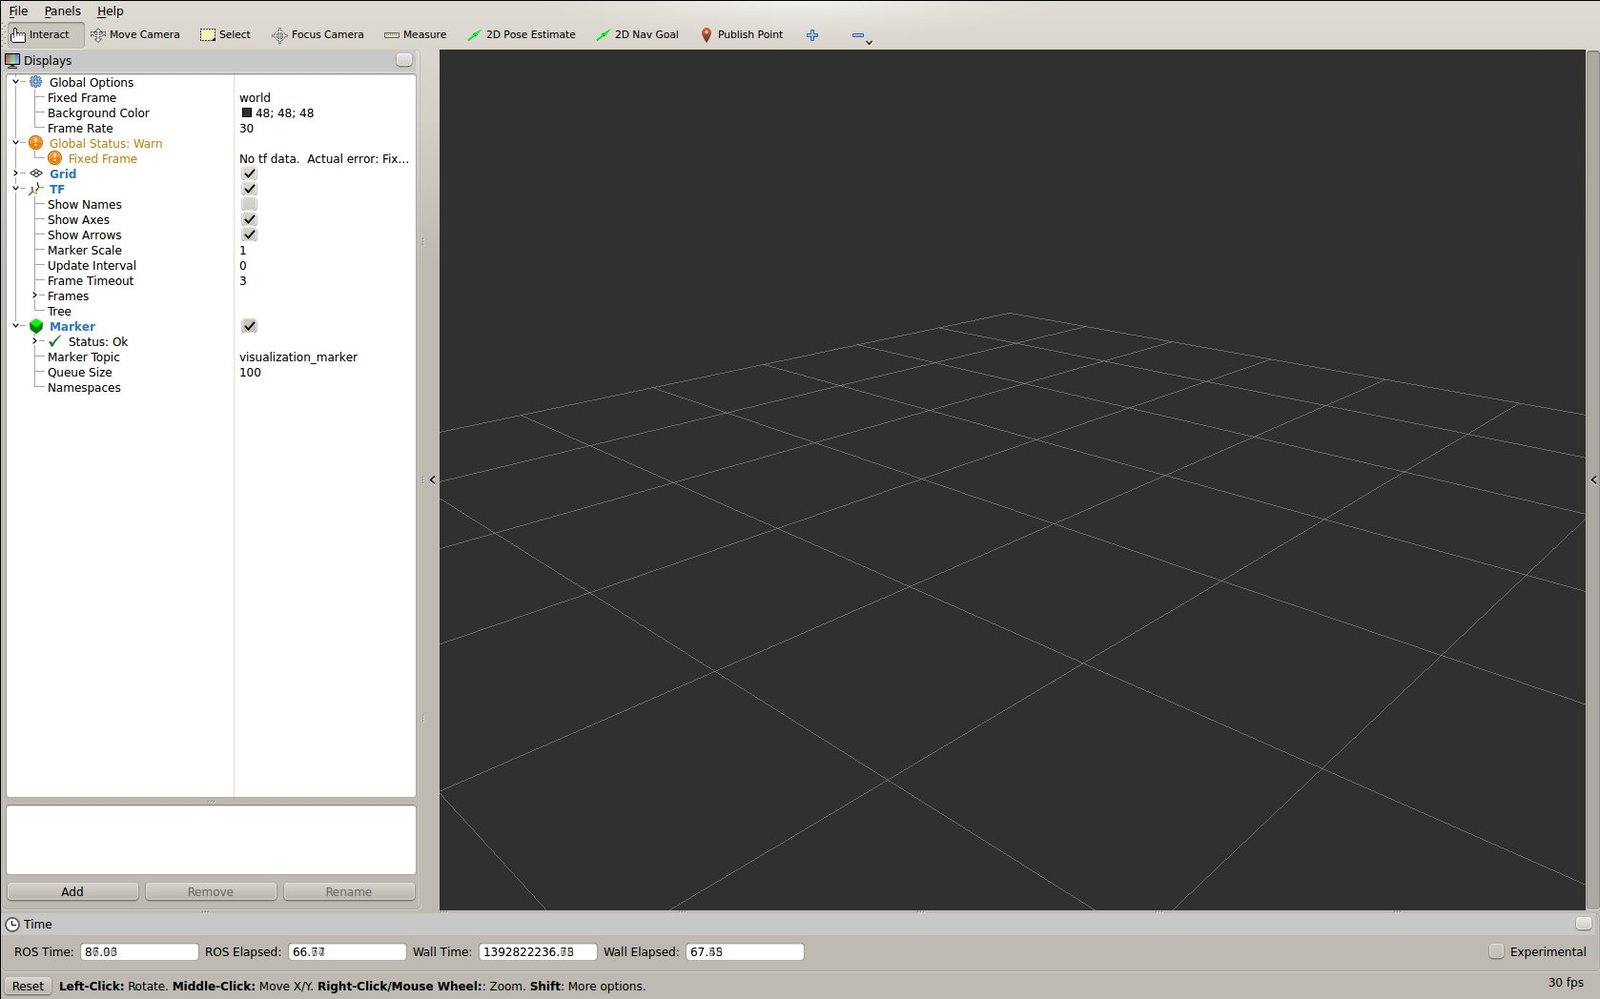Image resolution: width=1600 pixels, height=999 pixels.
Task: Click the Wall Time field
Action: pos(537,952)
